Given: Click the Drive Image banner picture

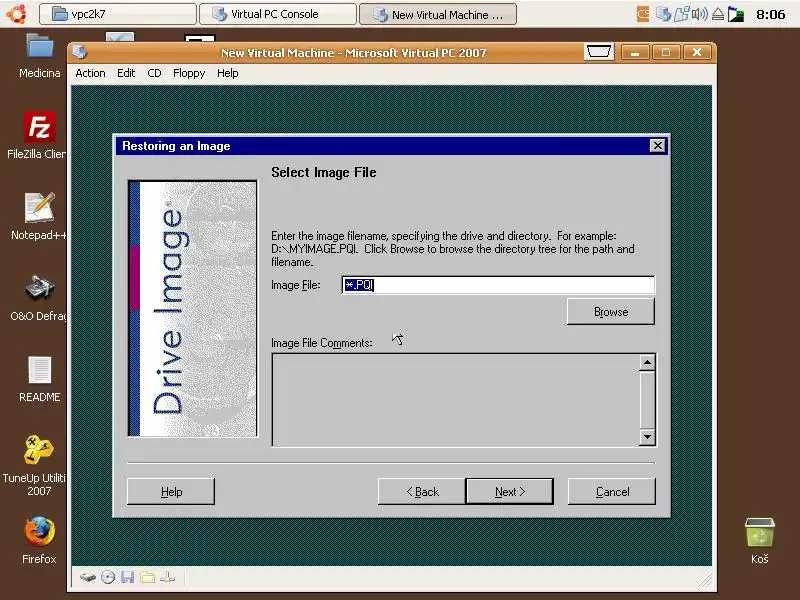Looking at the screenshot, I should pos(193,308).
